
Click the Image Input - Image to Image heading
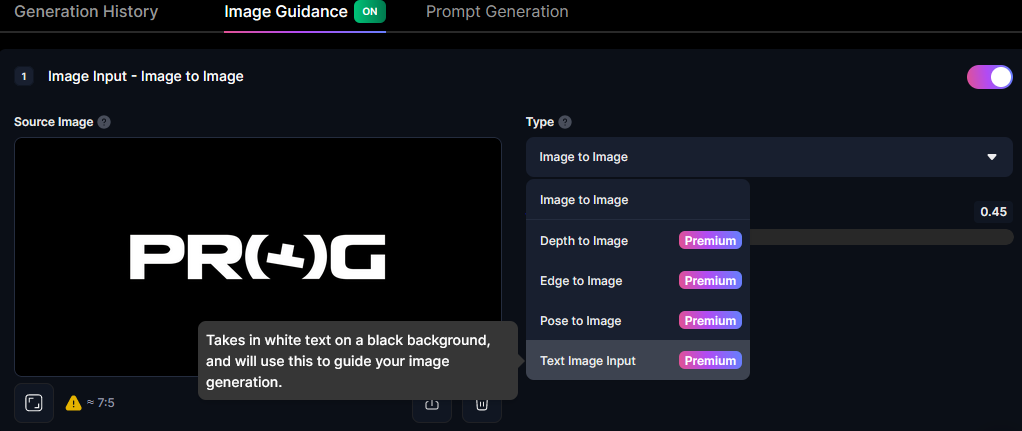[146, 76]
